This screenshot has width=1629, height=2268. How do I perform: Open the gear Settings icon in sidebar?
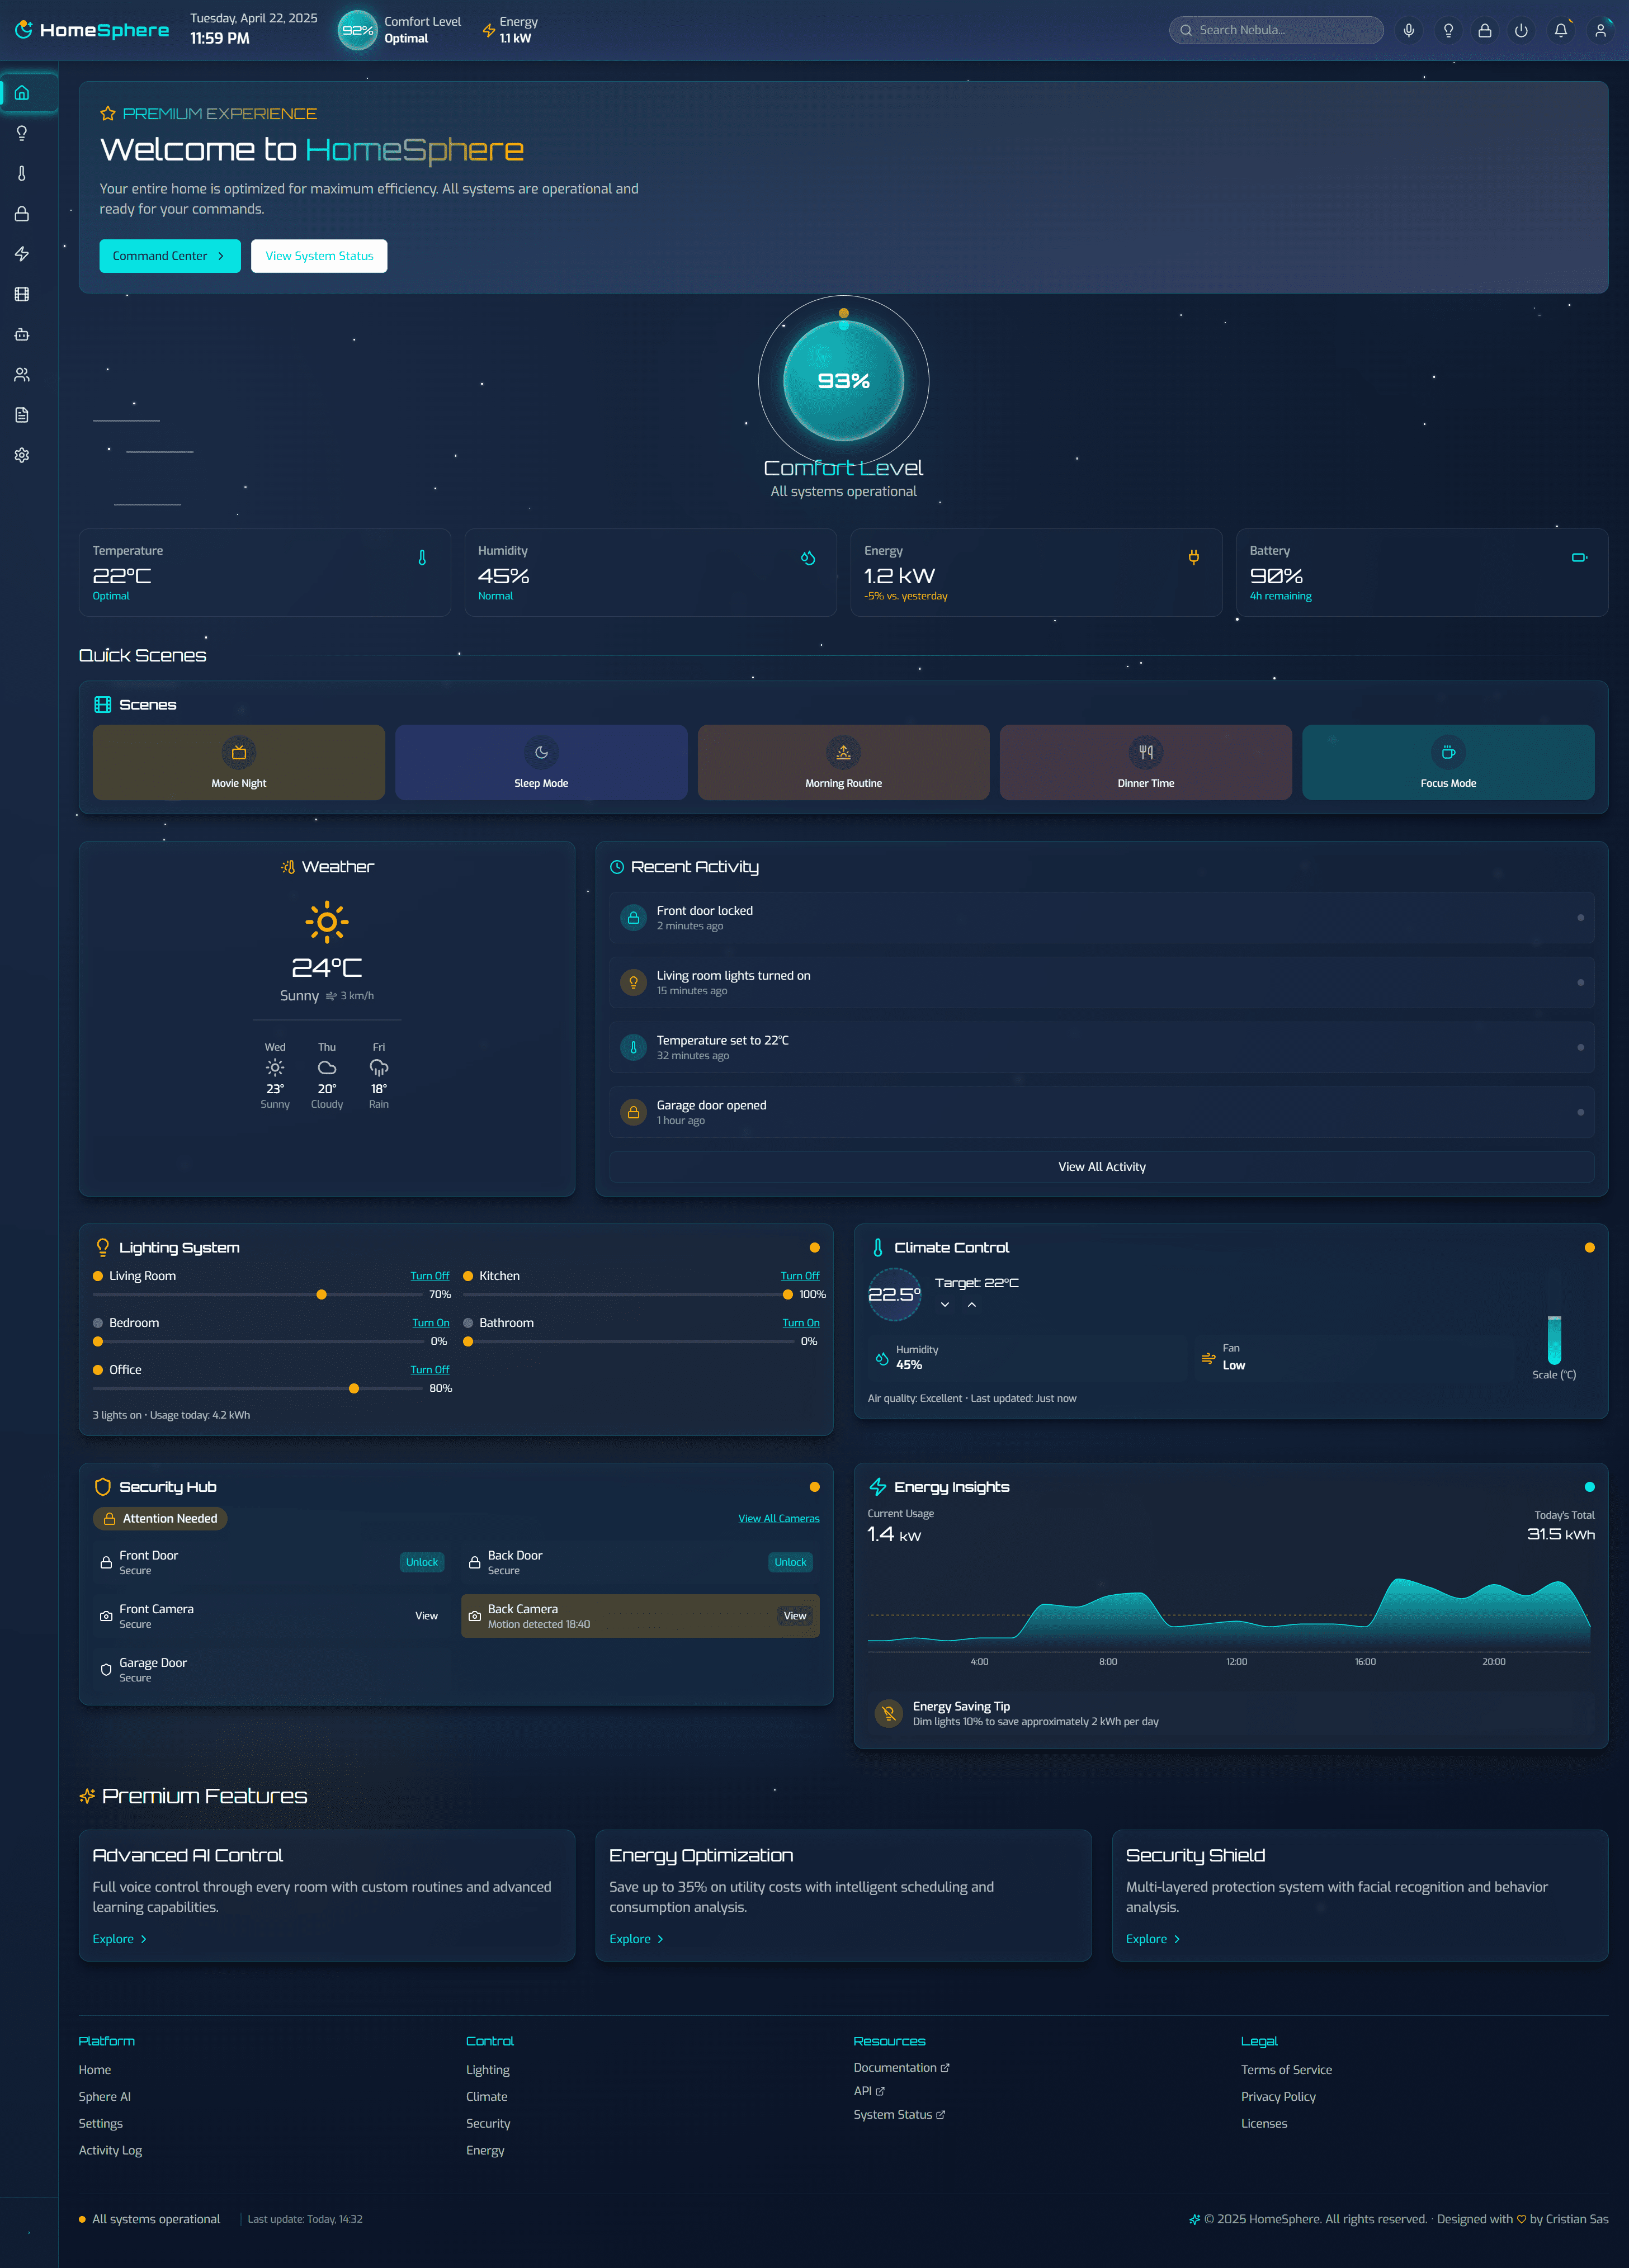pyautogui.click(x=22, y=455)
